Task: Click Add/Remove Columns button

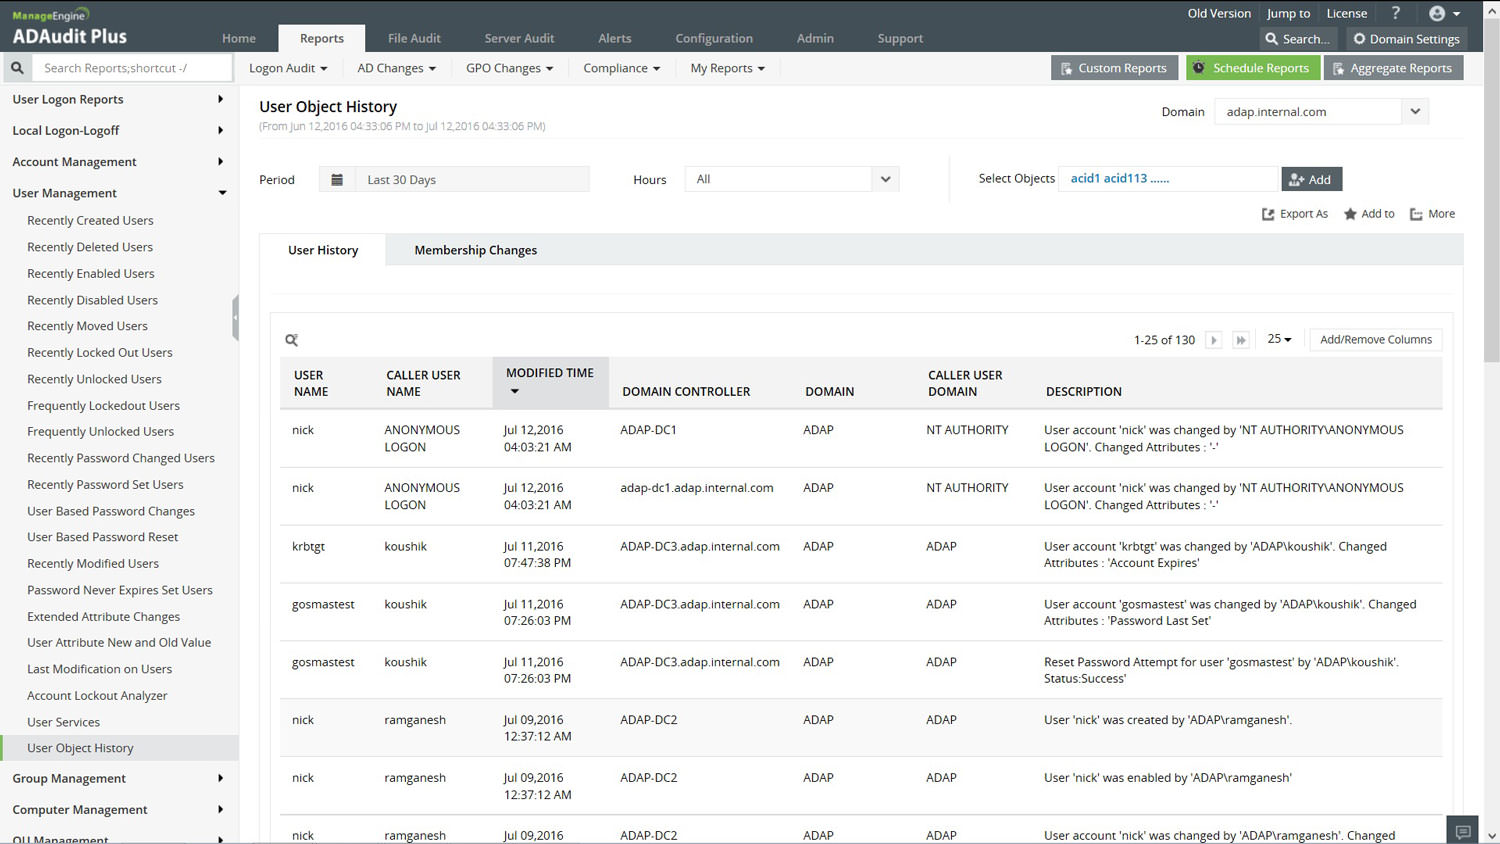Action: tap(1375, 340)
